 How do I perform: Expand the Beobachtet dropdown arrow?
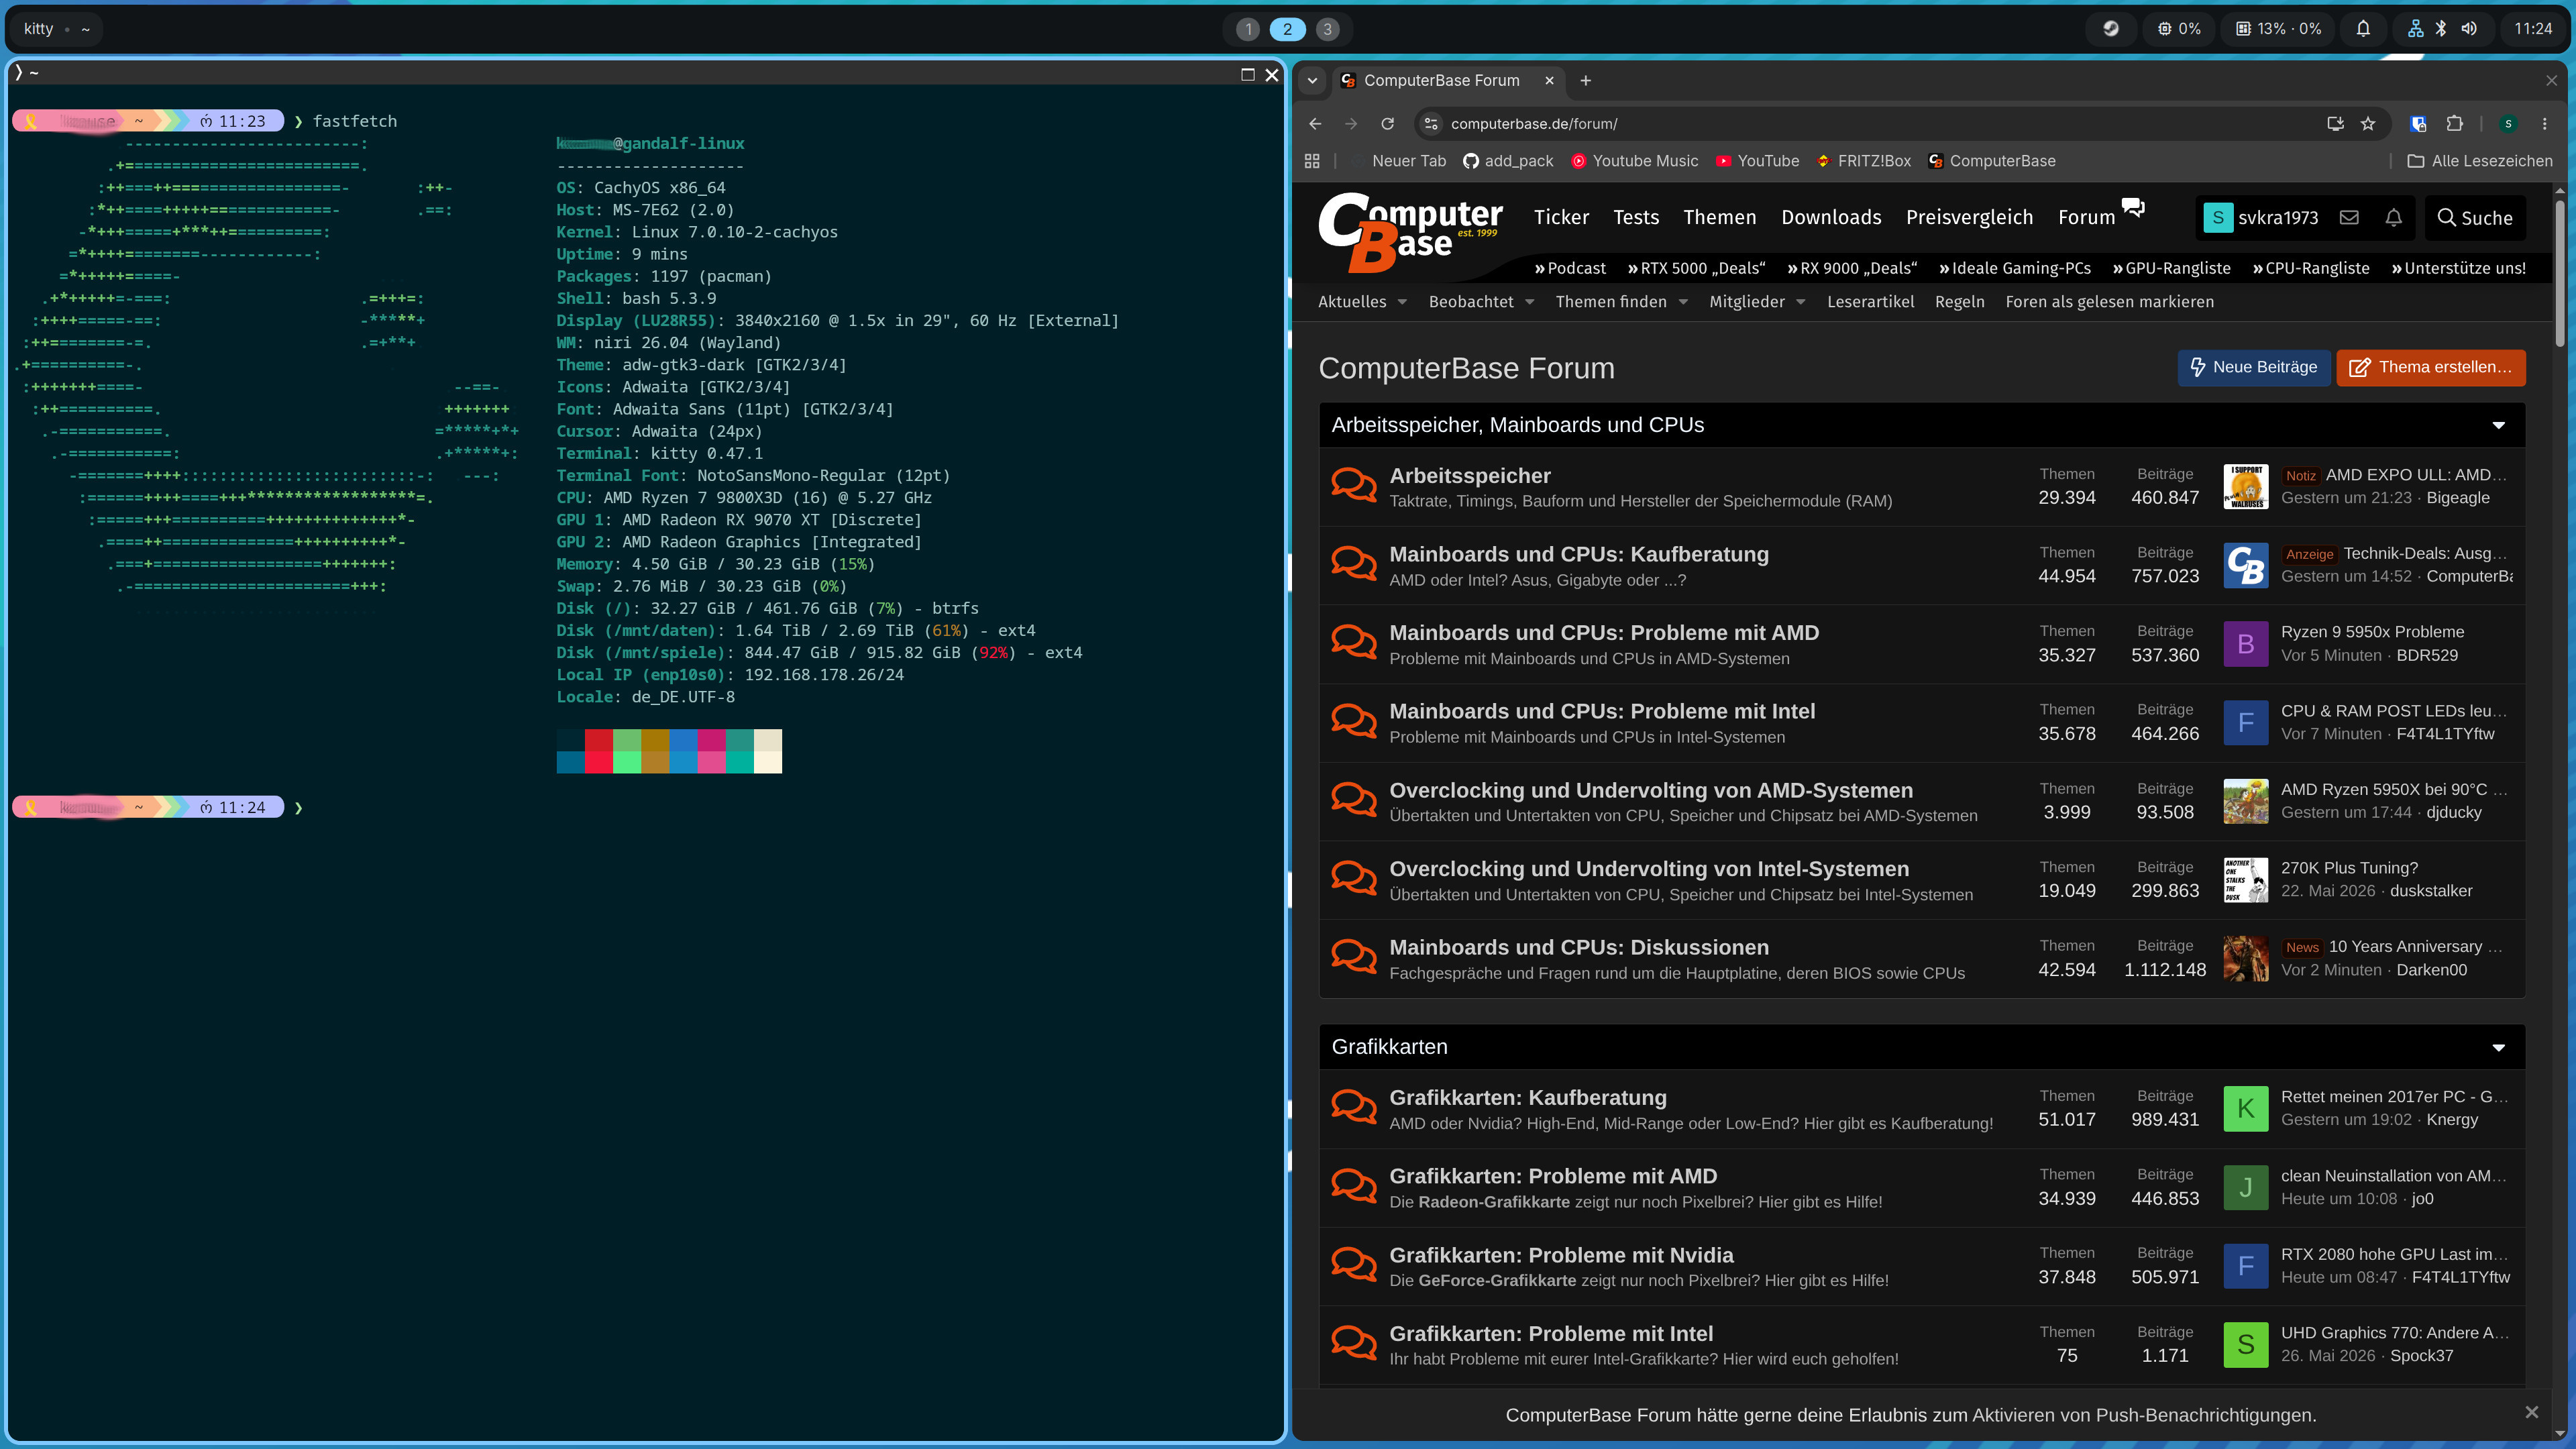point(1529,302)
